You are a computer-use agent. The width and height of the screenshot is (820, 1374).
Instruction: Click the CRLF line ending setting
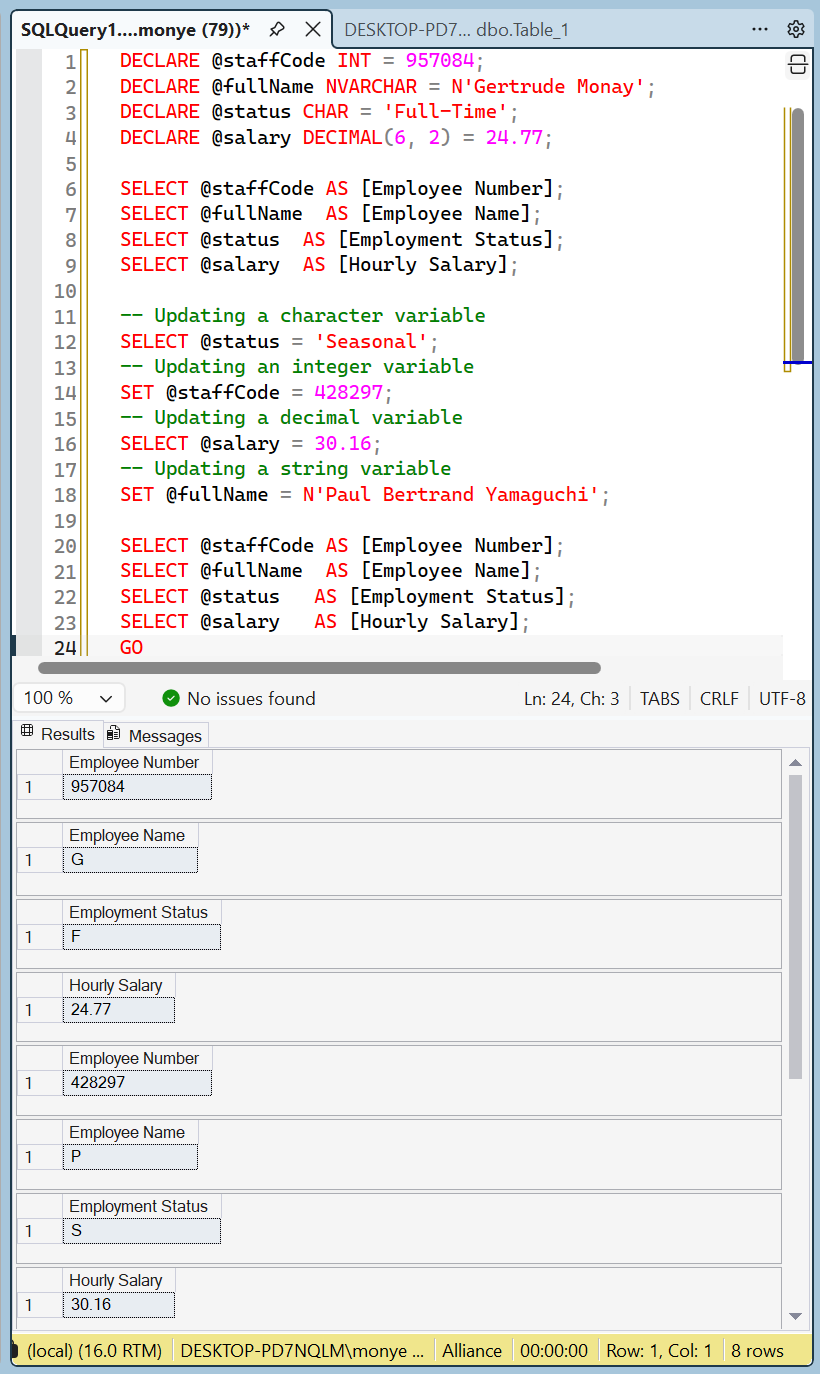[719, 698]
